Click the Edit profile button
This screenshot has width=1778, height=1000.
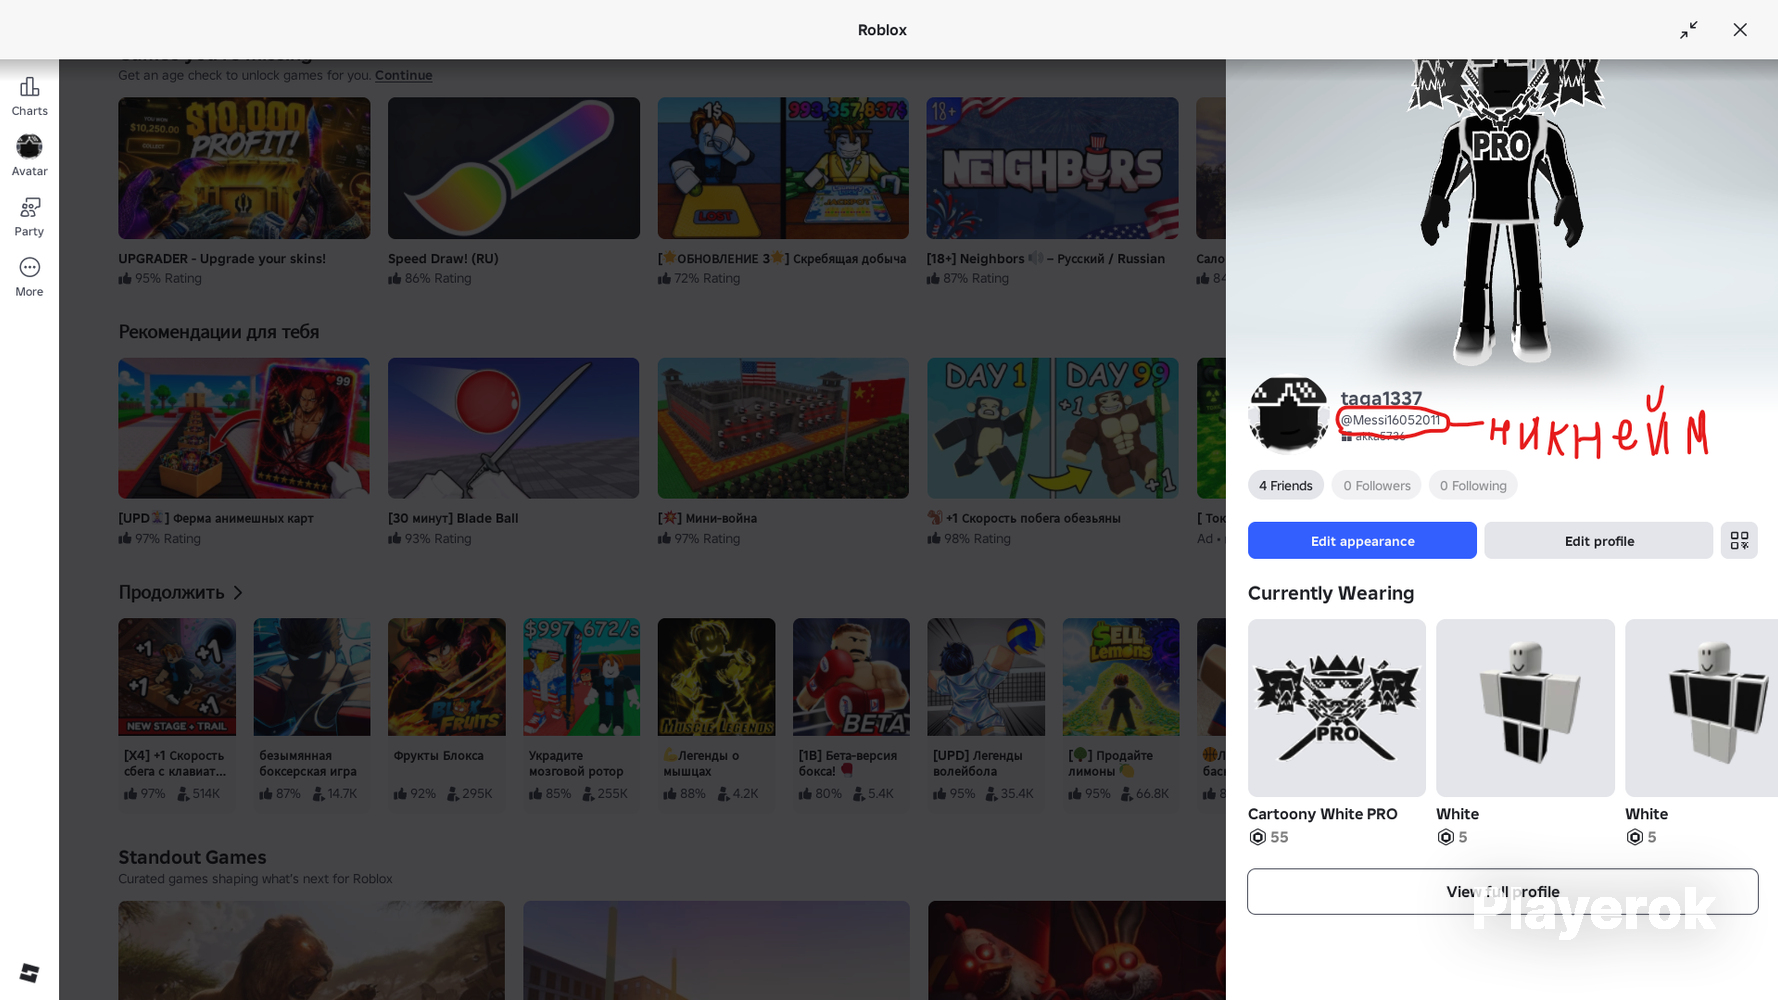[1598, 541]
